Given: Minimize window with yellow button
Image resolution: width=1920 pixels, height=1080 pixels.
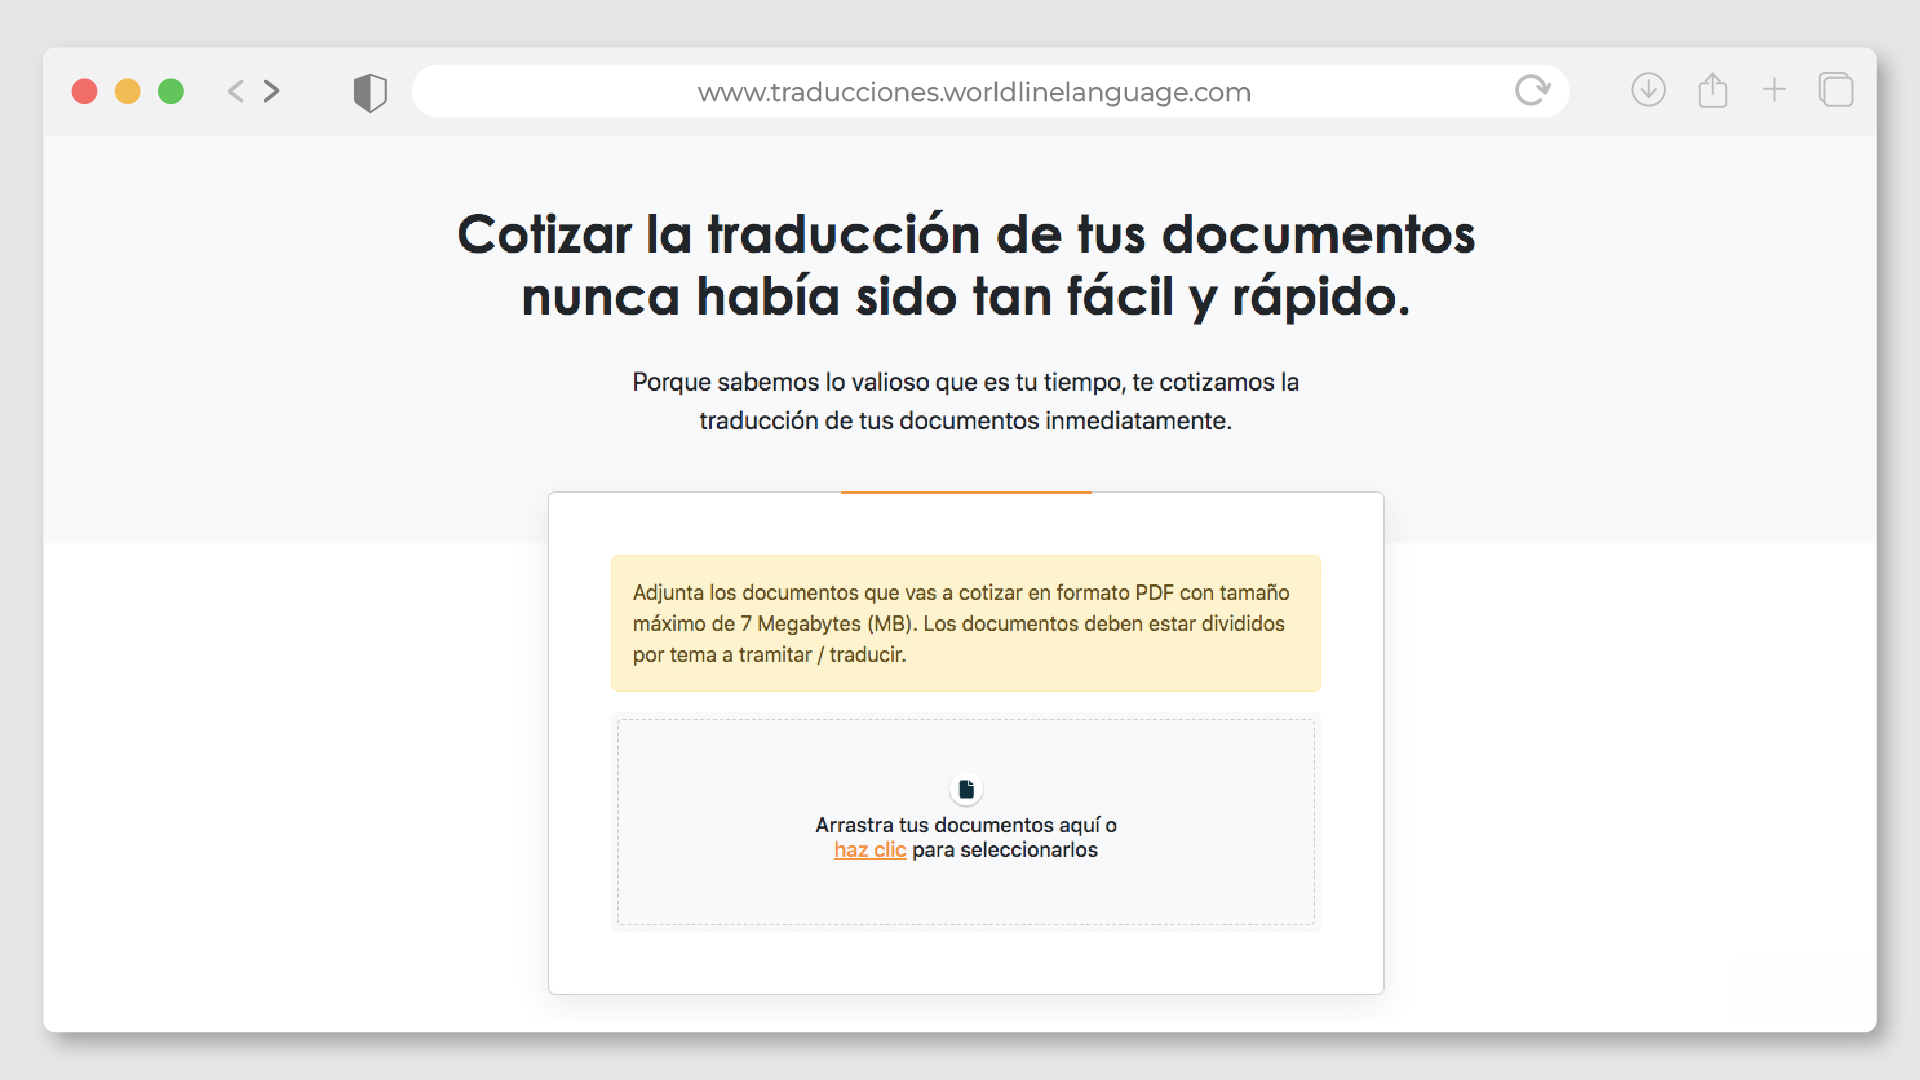Looking at the screenshot, I should point(128,91).
